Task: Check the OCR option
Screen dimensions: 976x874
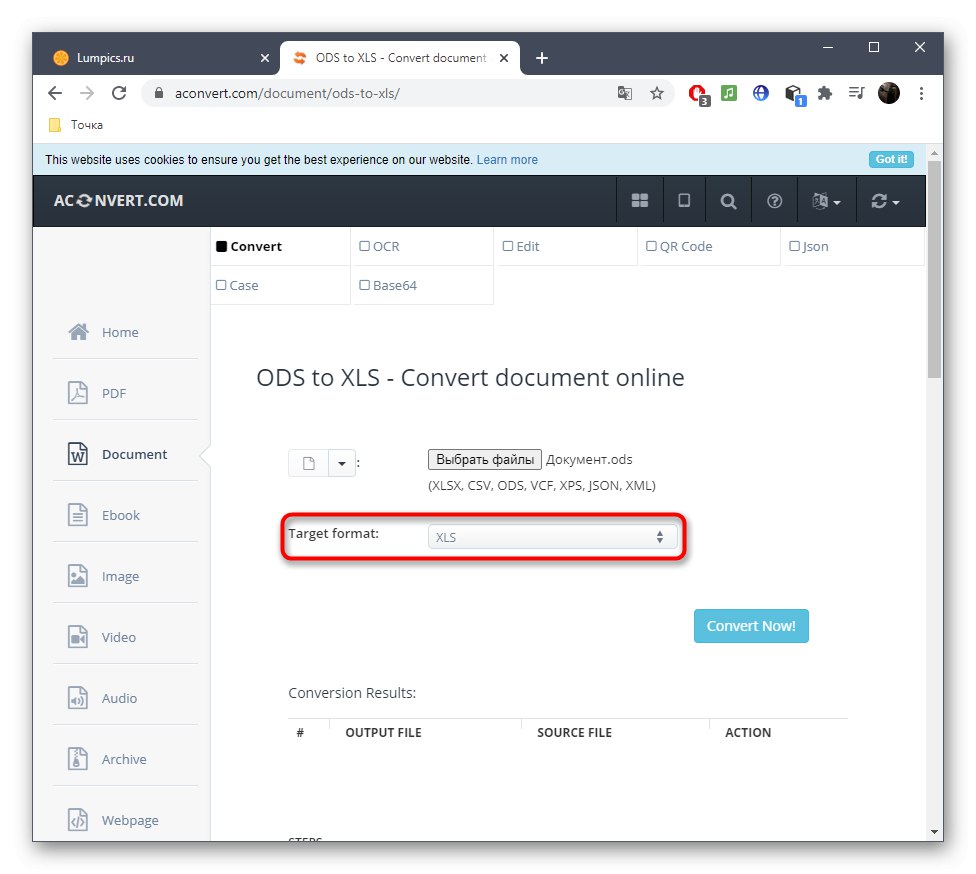Action: [x=365, y=245]
